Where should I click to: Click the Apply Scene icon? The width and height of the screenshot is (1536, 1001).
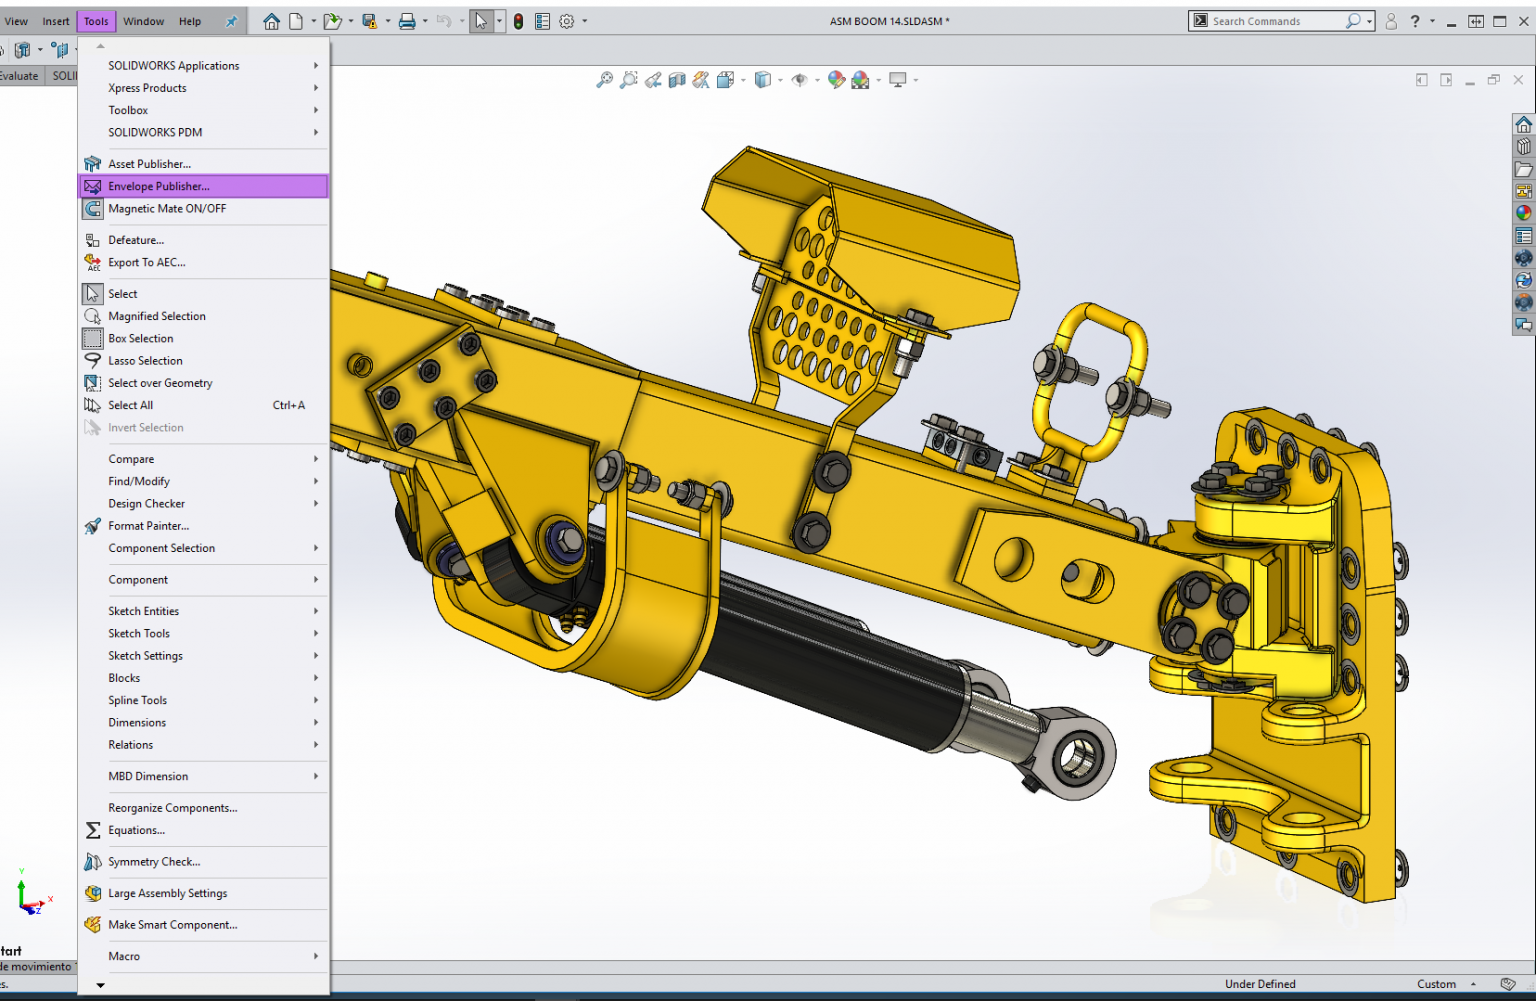pos(861,79)
